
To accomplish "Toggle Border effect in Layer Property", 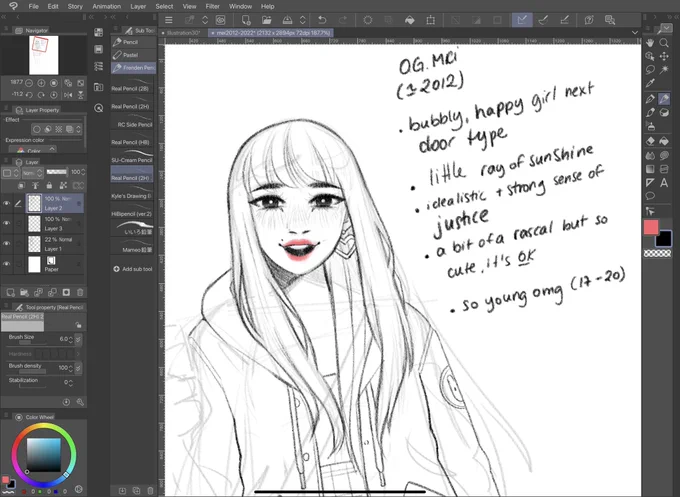I will (x=37, y=129).
